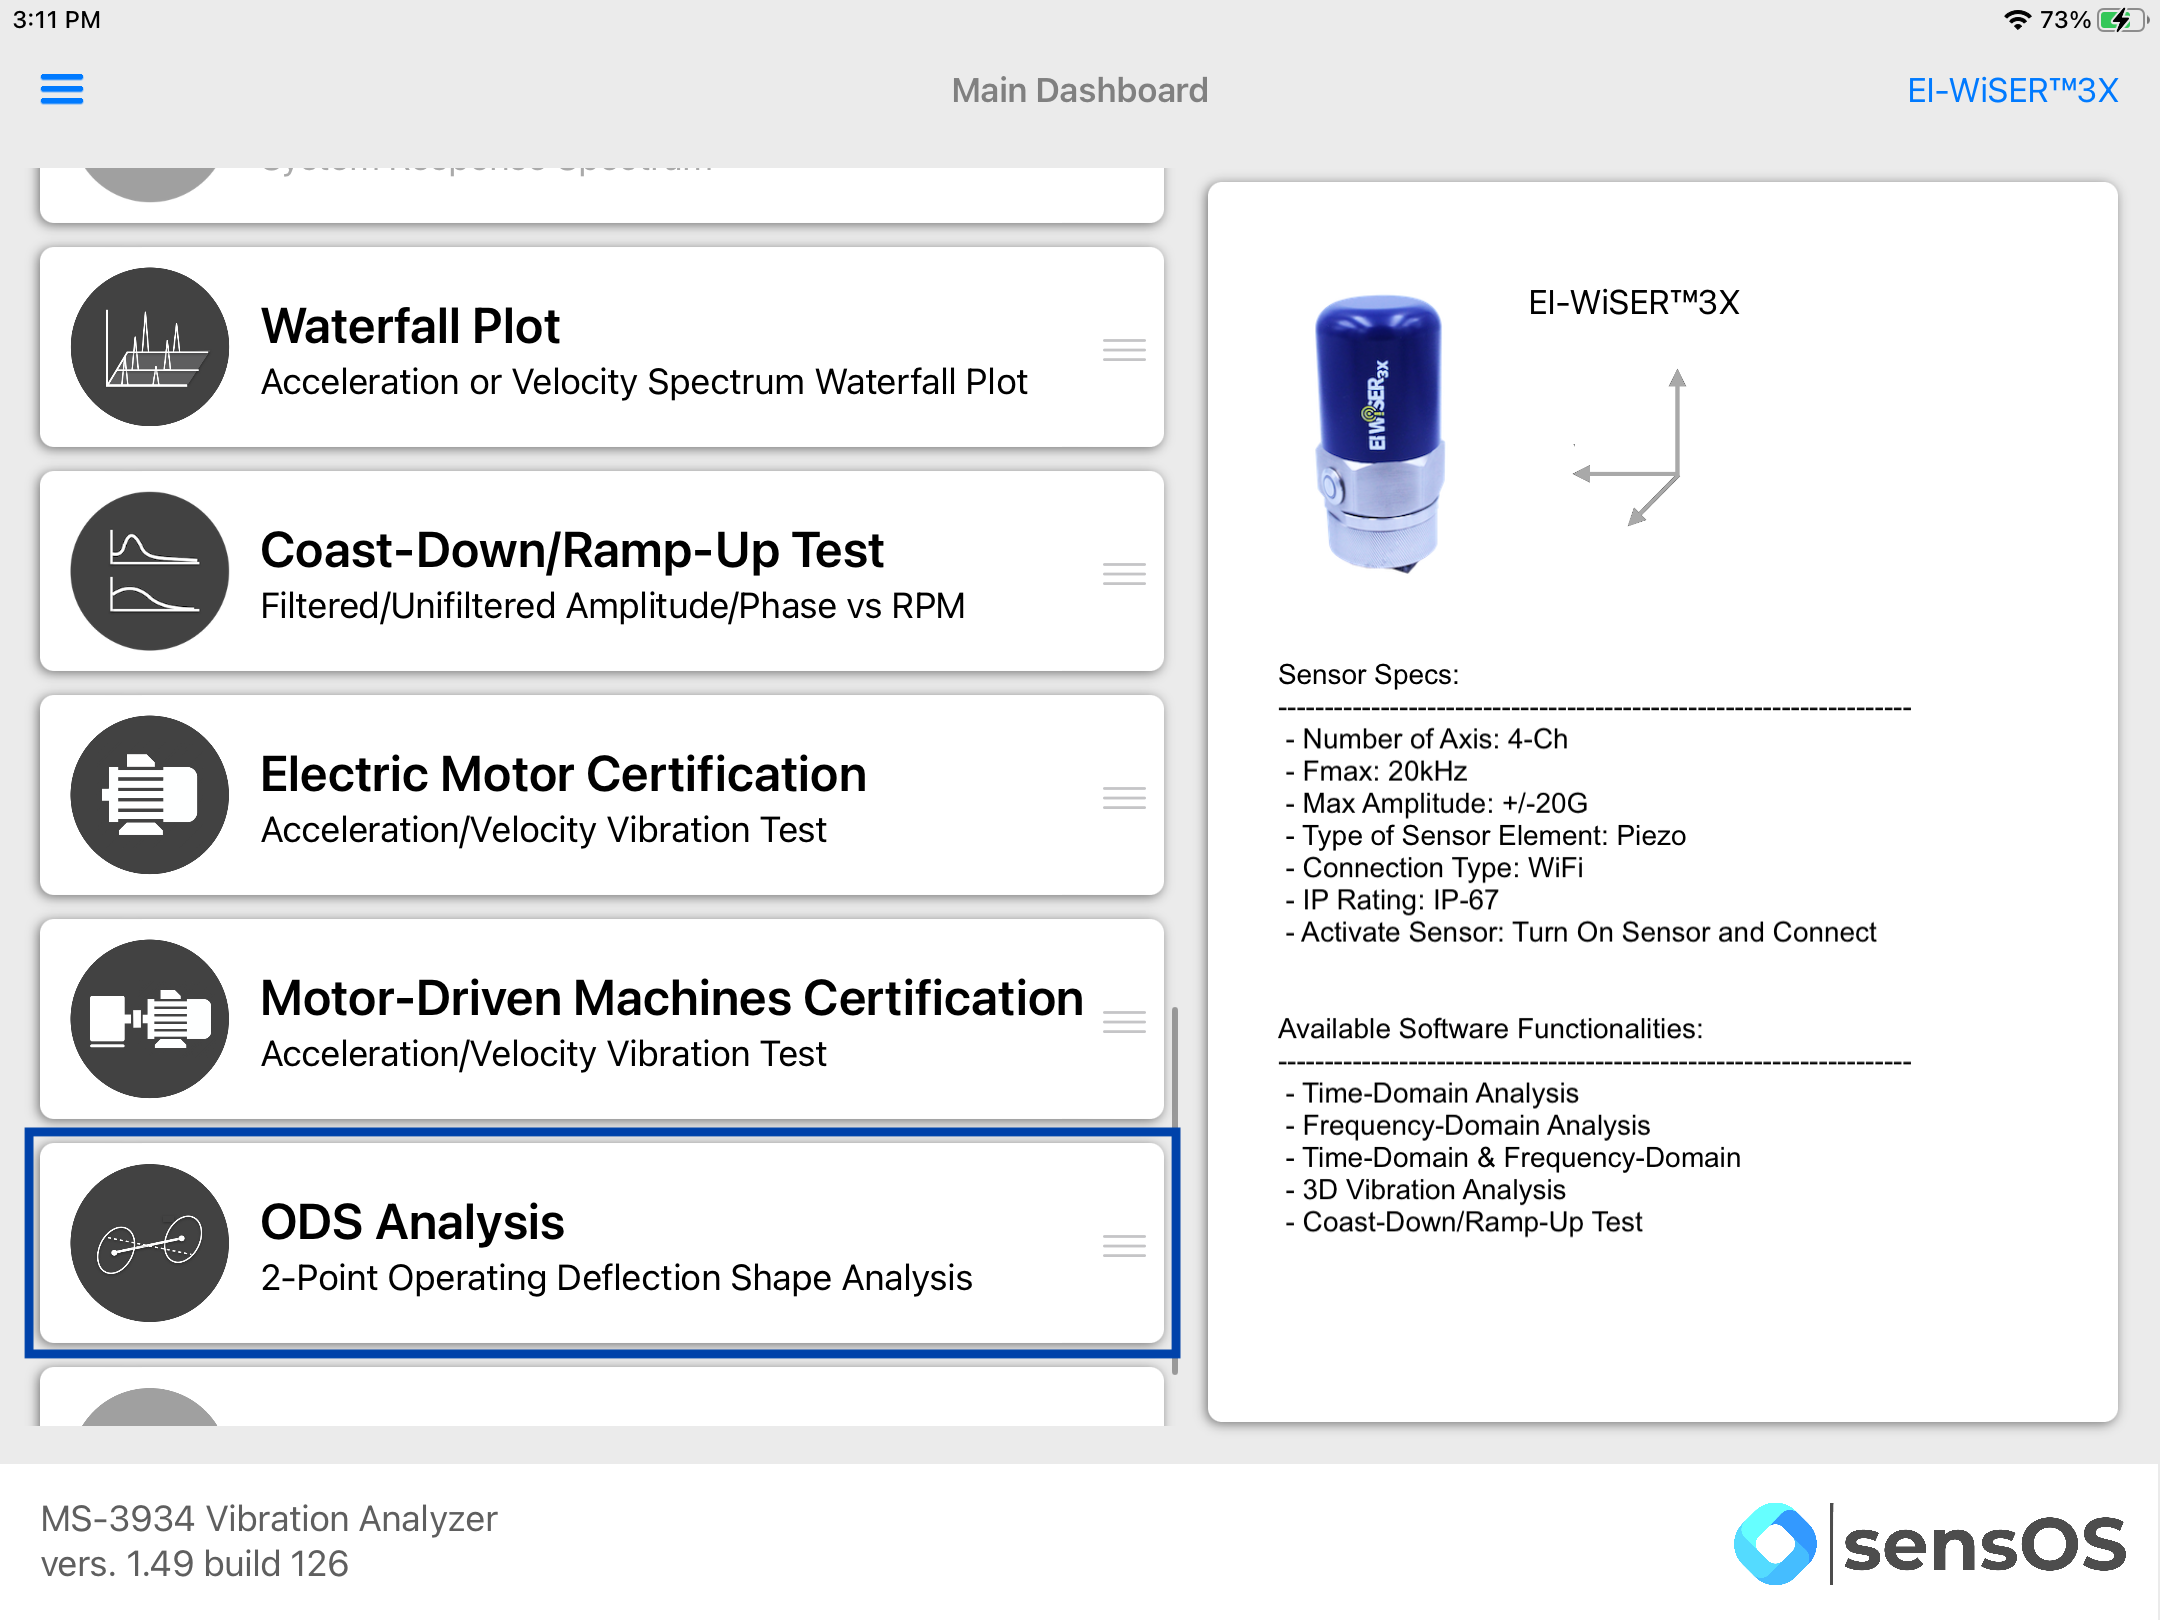Click the 'Fmax: 20kHz' spec line
The width and height of the screenshot is (2160, 1620).
(1377, 771)
